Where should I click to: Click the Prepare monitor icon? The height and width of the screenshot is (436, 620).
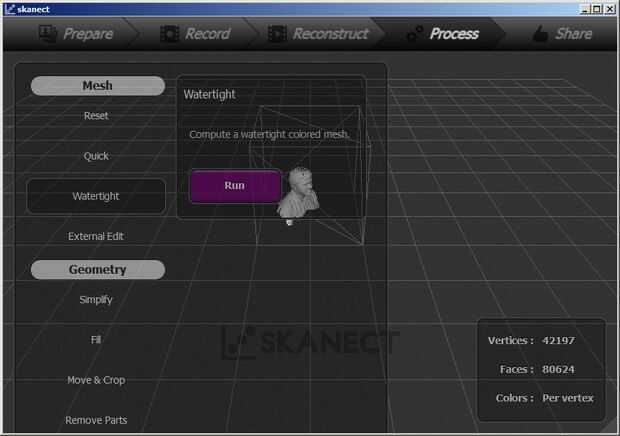48,34
